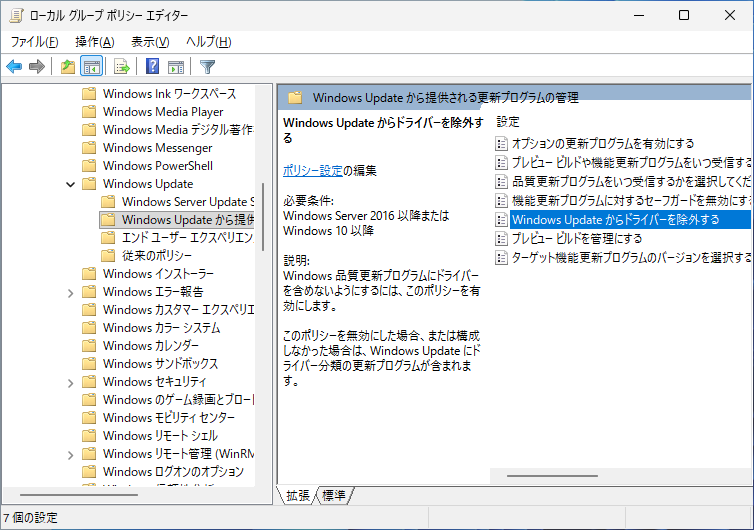Select プレビュー ビルドを管理にする setting

(x=577, y=238)
